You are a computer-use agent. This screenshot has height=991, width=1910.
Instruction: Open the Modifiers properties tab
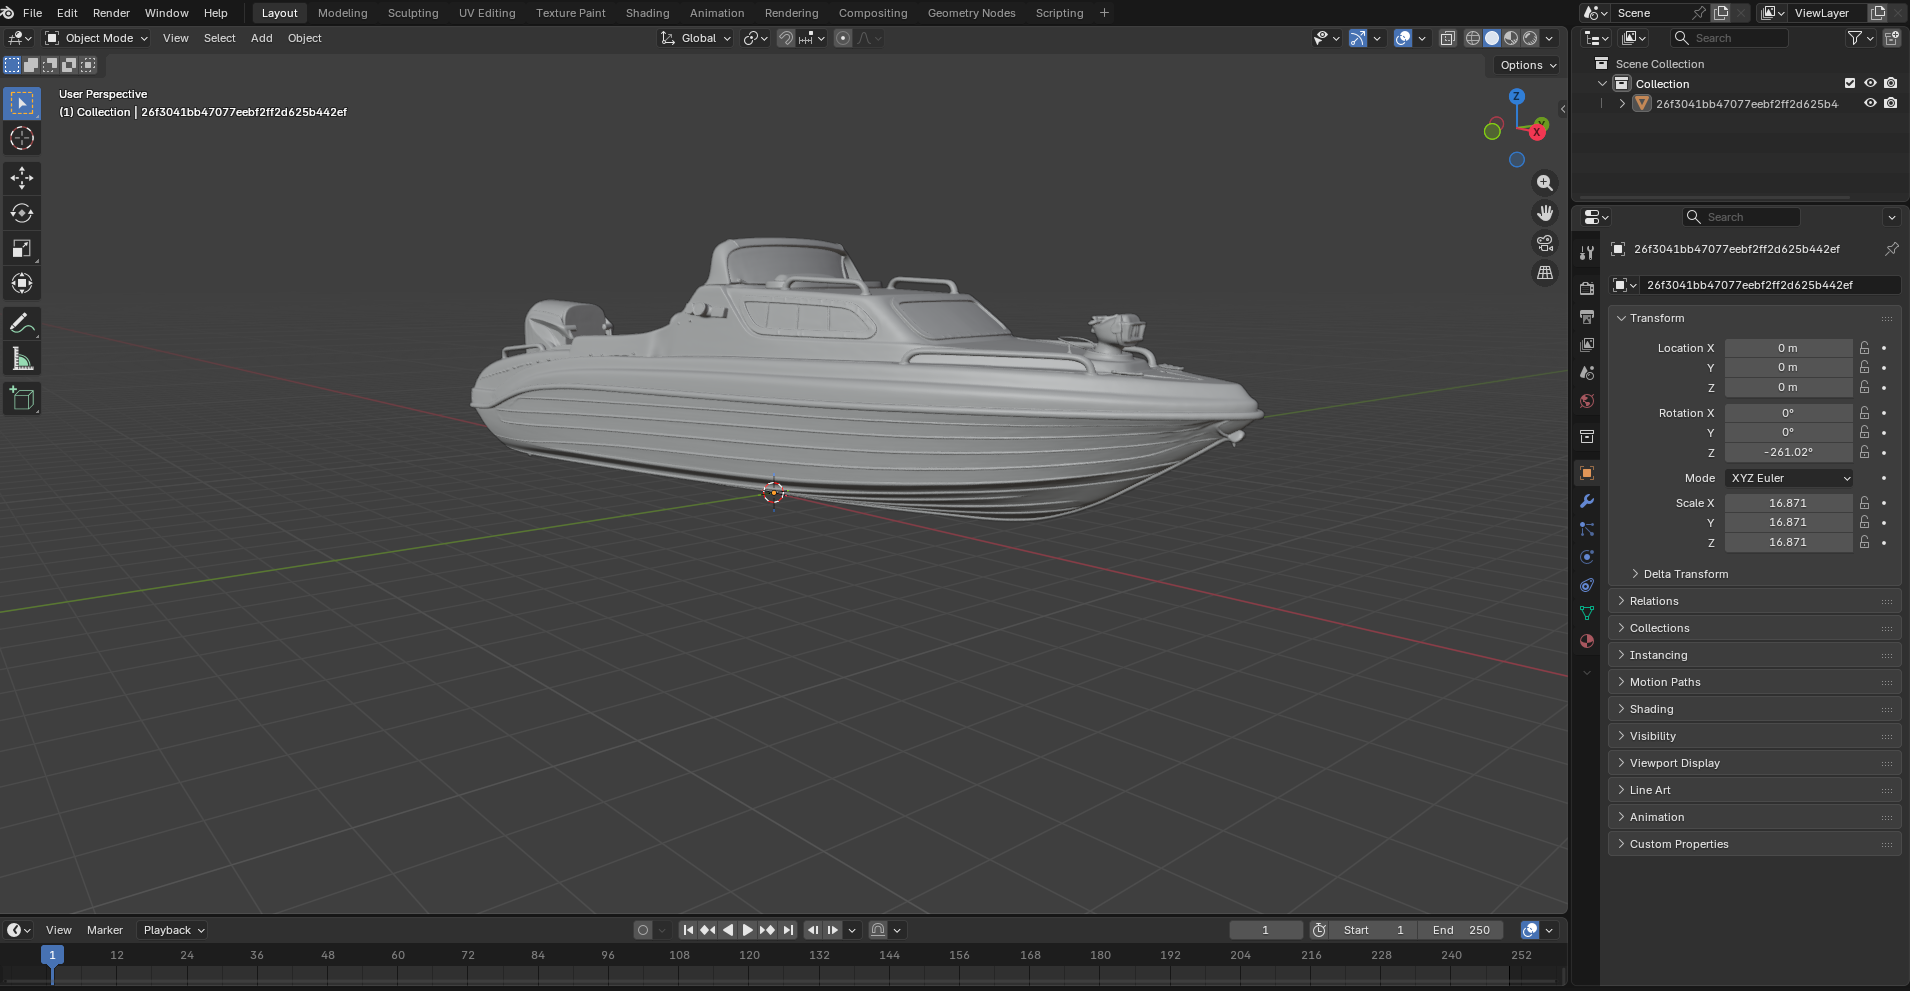click(1587, 501)
